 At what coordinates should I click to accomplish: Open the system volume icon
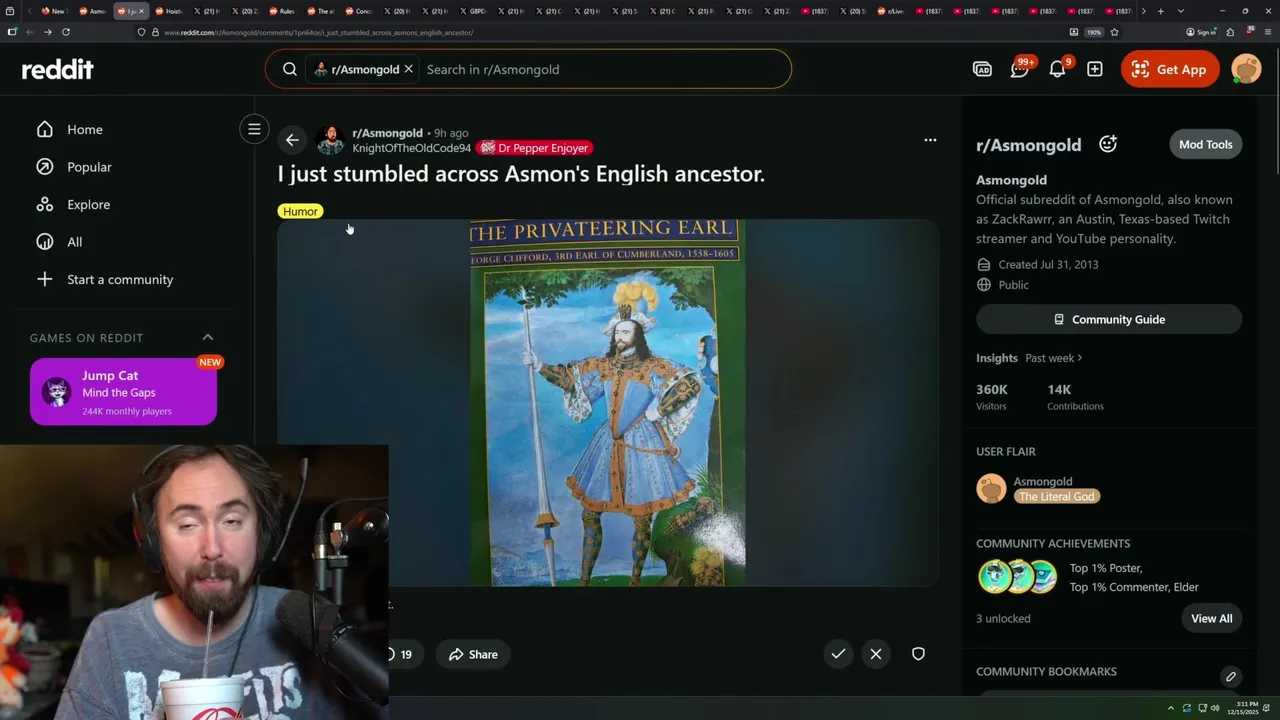[x=1216, y=708]
